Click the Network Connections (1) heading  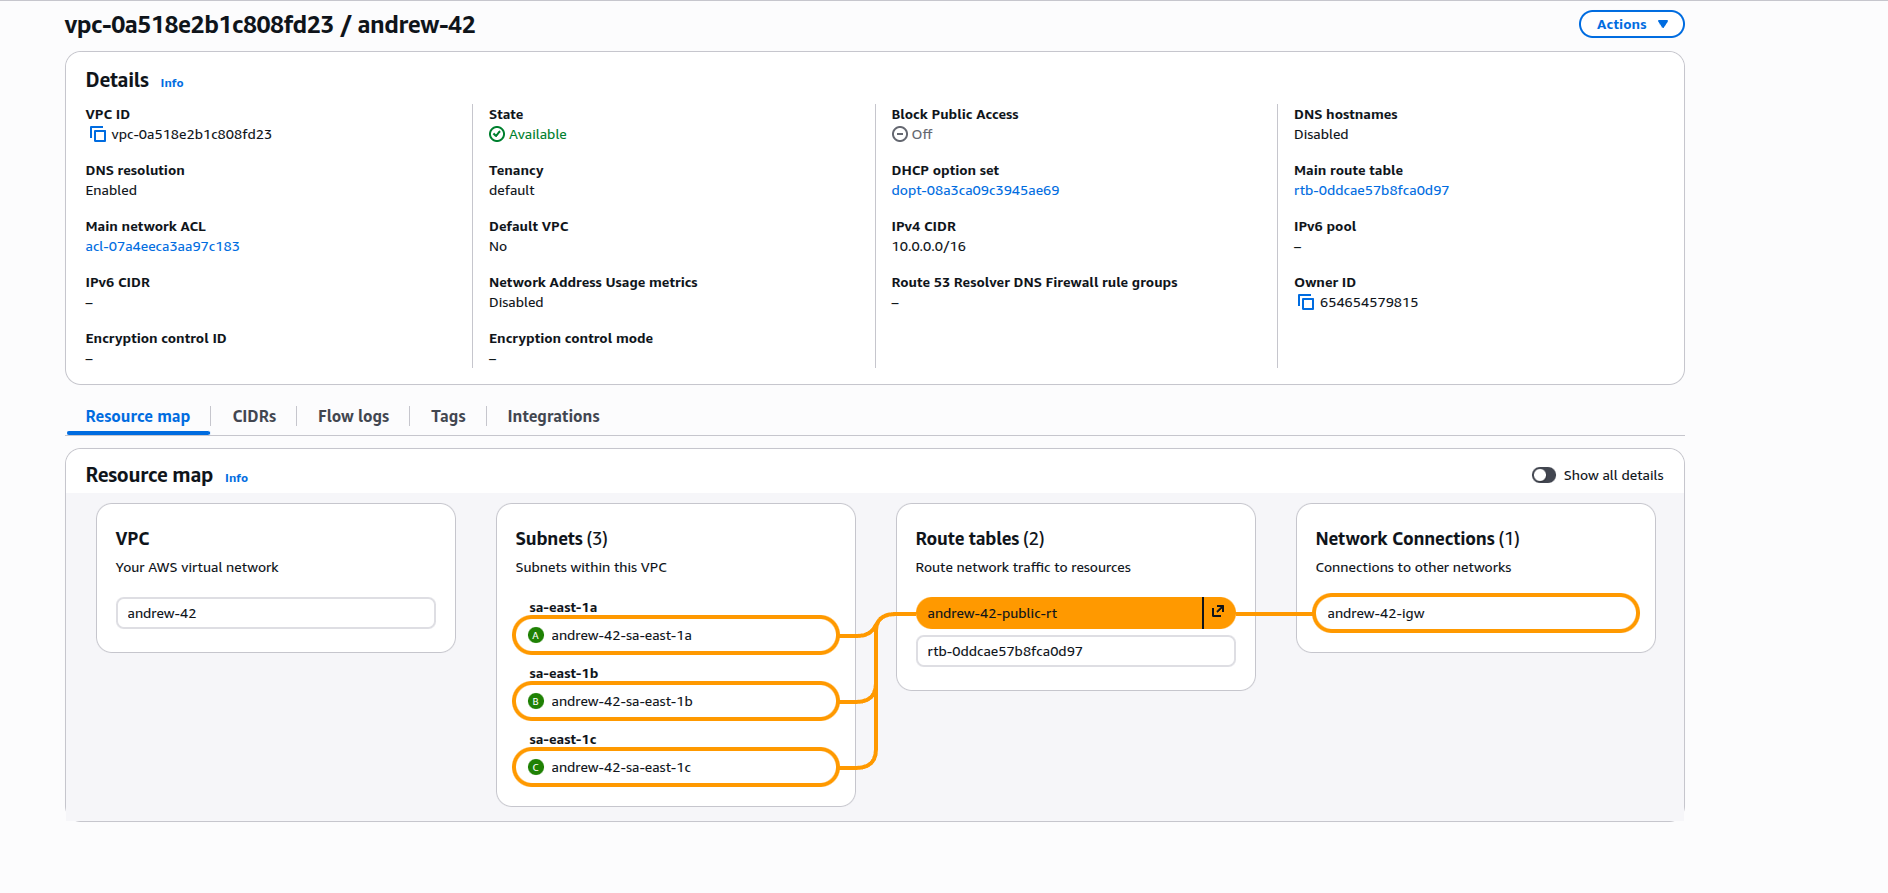pyautogui.click(x=1418, y=538)
